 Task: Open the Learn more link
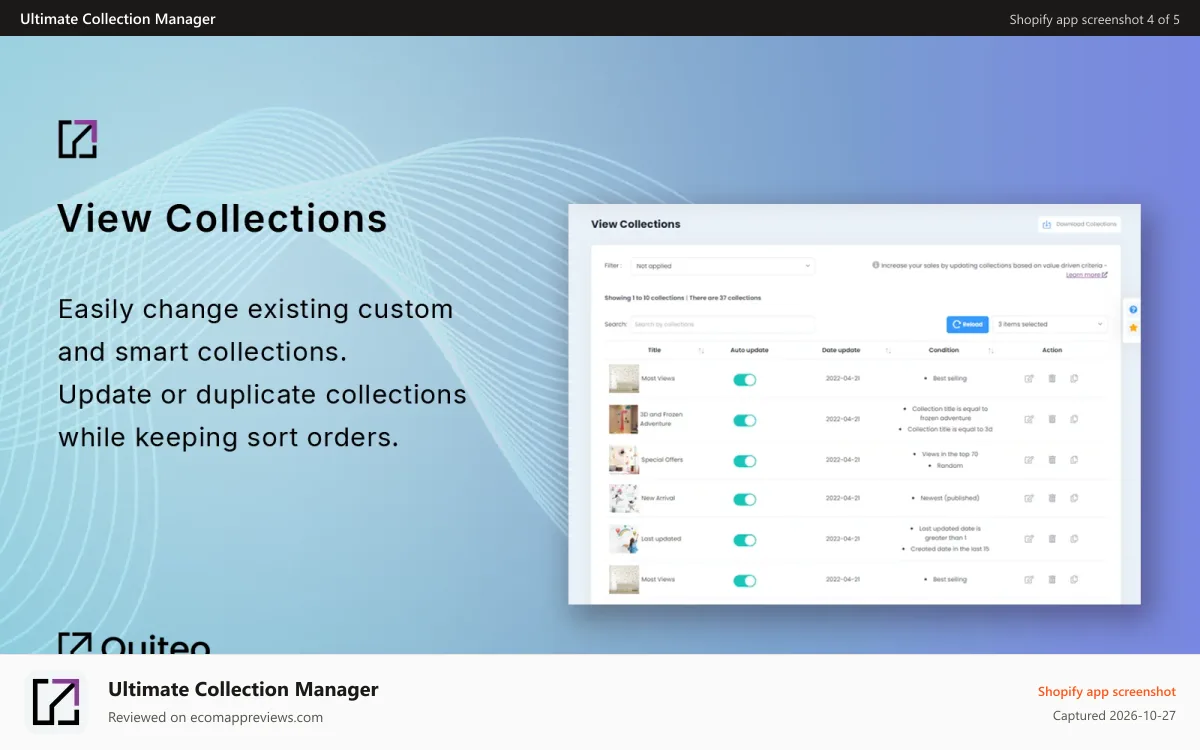click(1086, 274)
